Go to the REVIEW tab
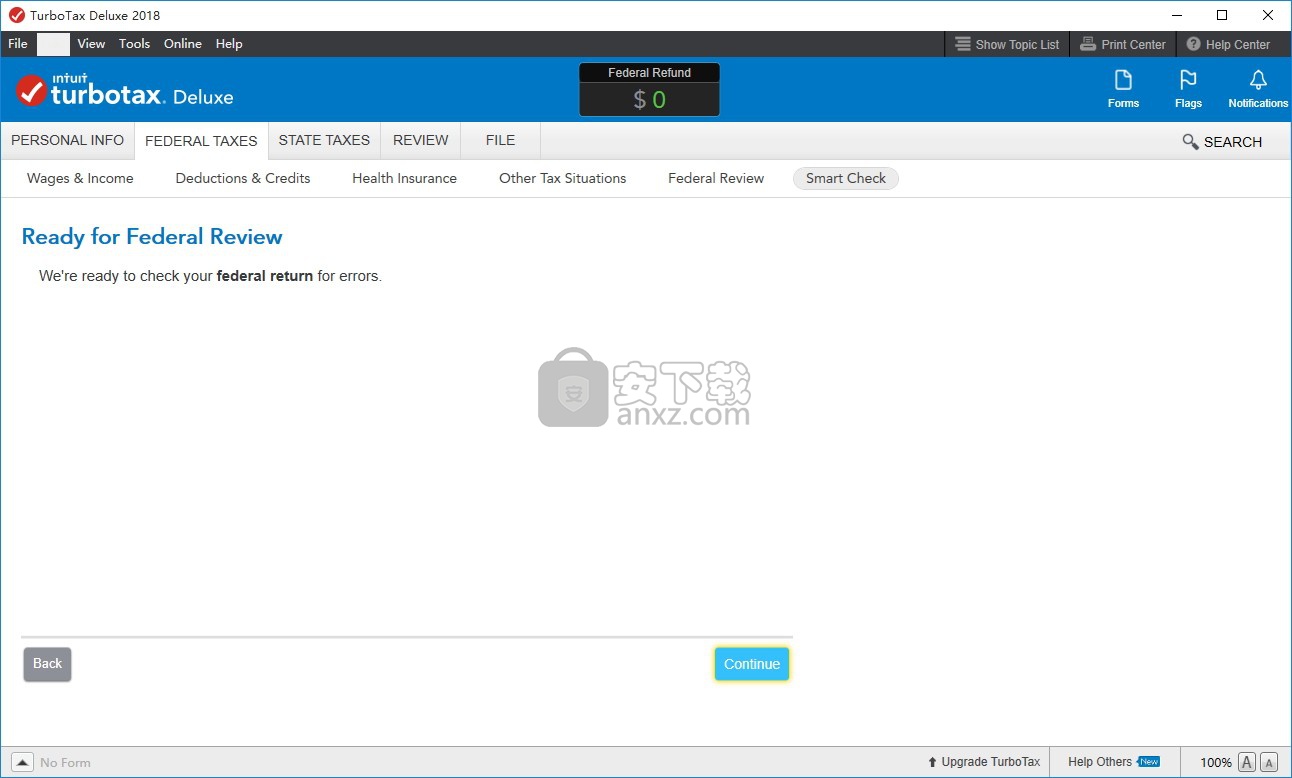 pos(421,141)
